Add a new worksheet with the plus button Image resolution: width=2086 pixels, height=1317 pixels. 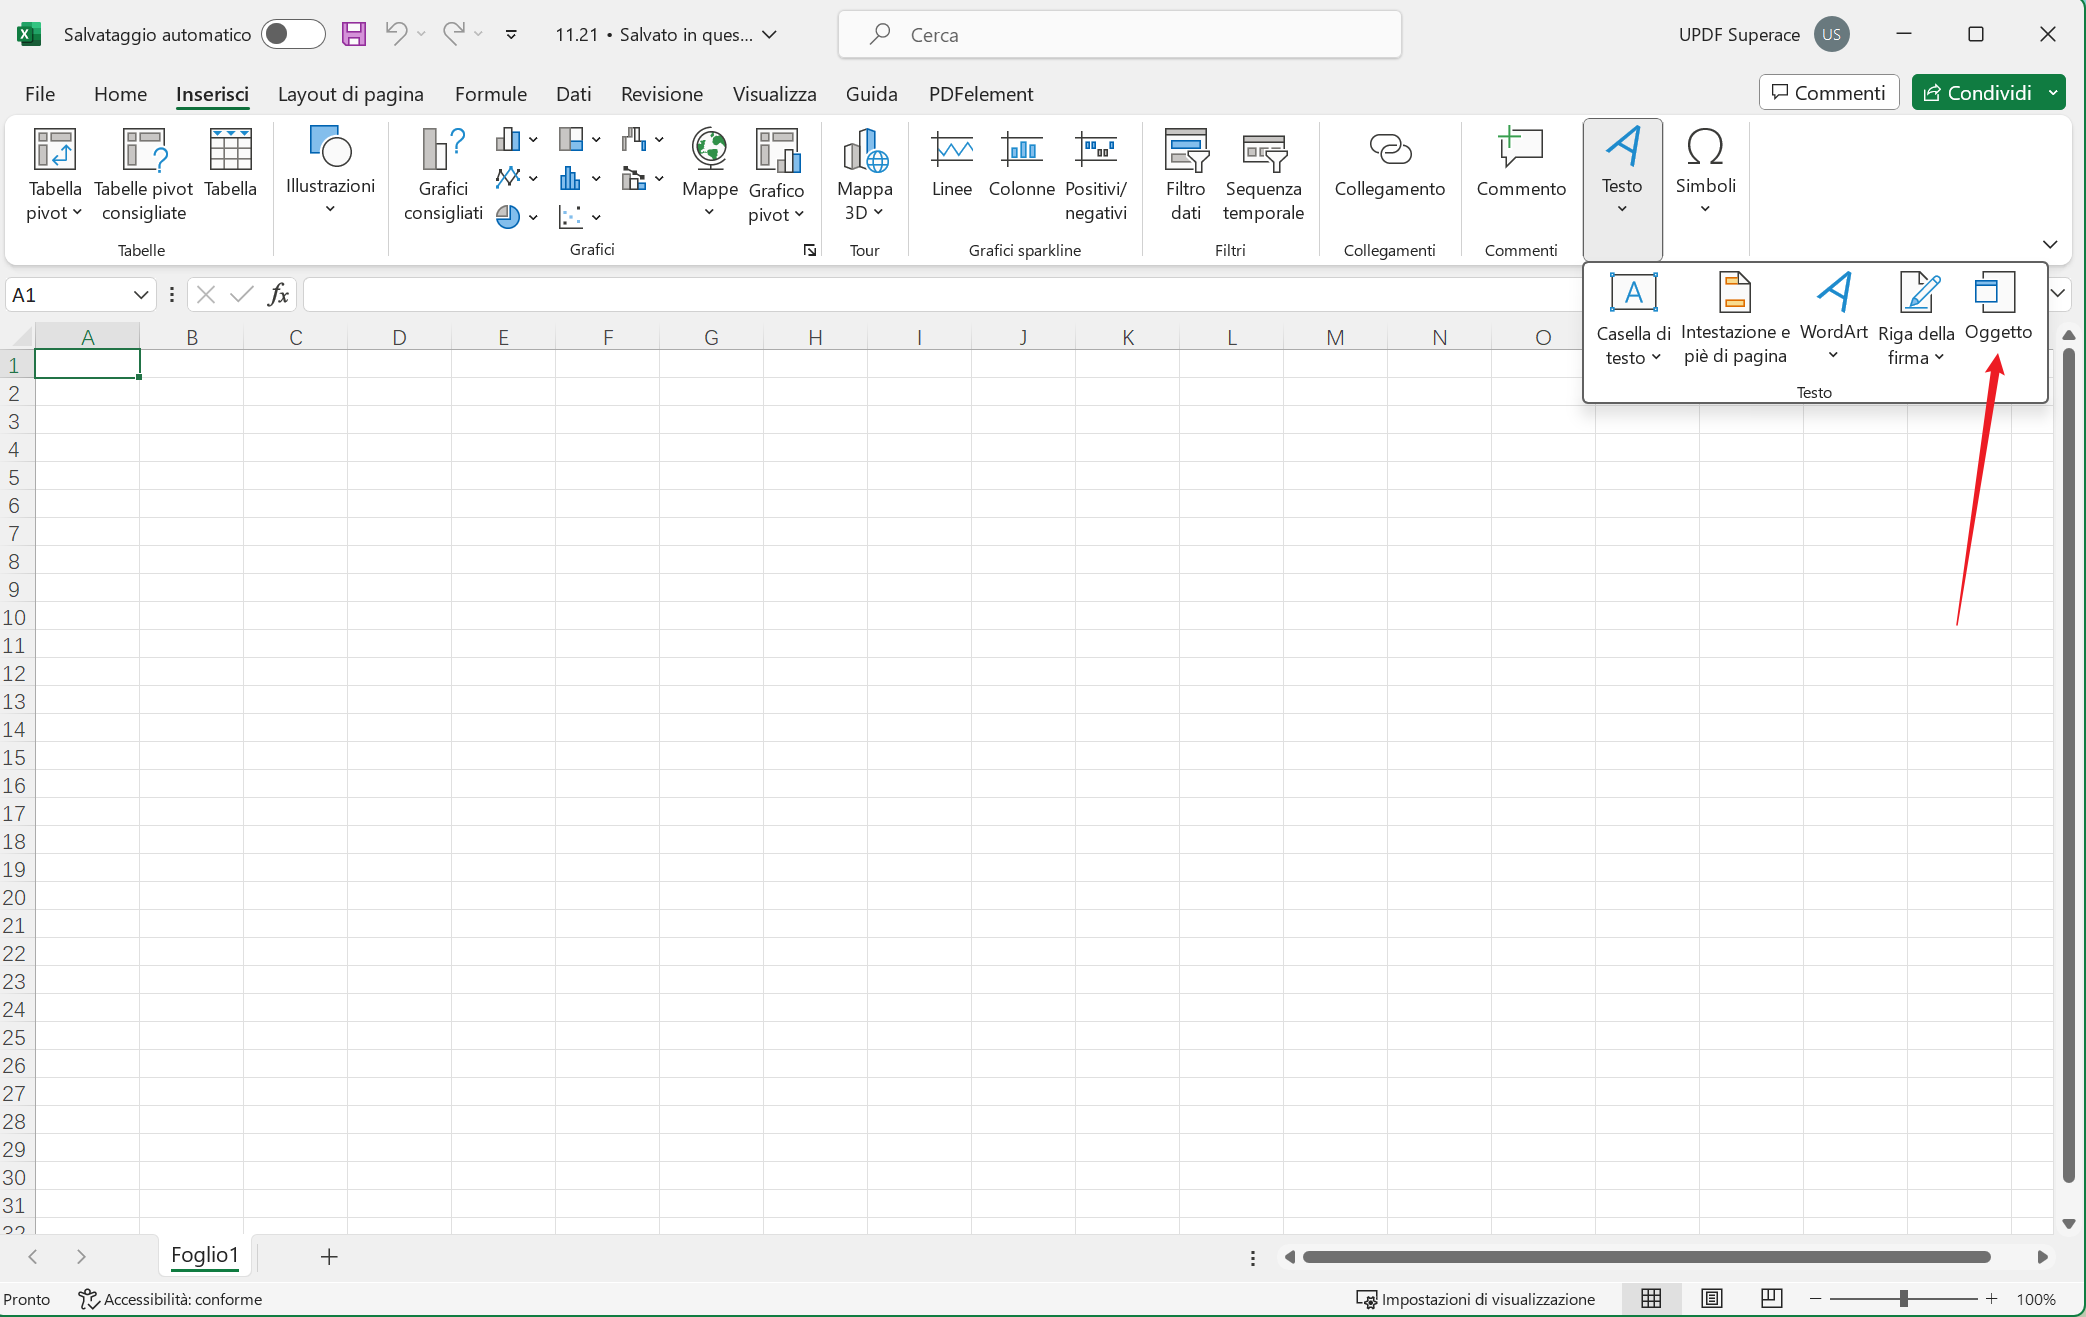(x=329, y=1257)
